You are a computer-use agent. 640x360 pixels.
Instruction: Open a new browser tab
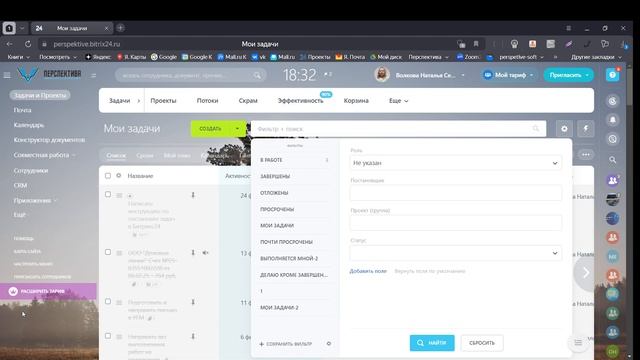(120, 28)
